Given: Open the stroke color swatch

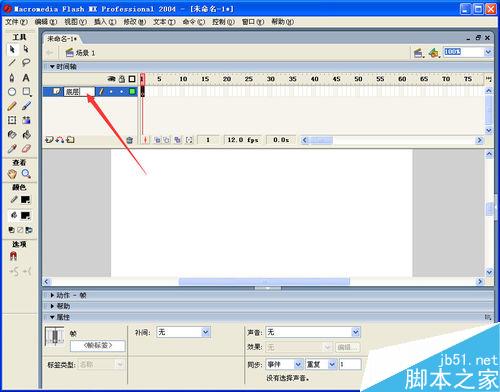Looking at the screenshot, I should [26, 200].
